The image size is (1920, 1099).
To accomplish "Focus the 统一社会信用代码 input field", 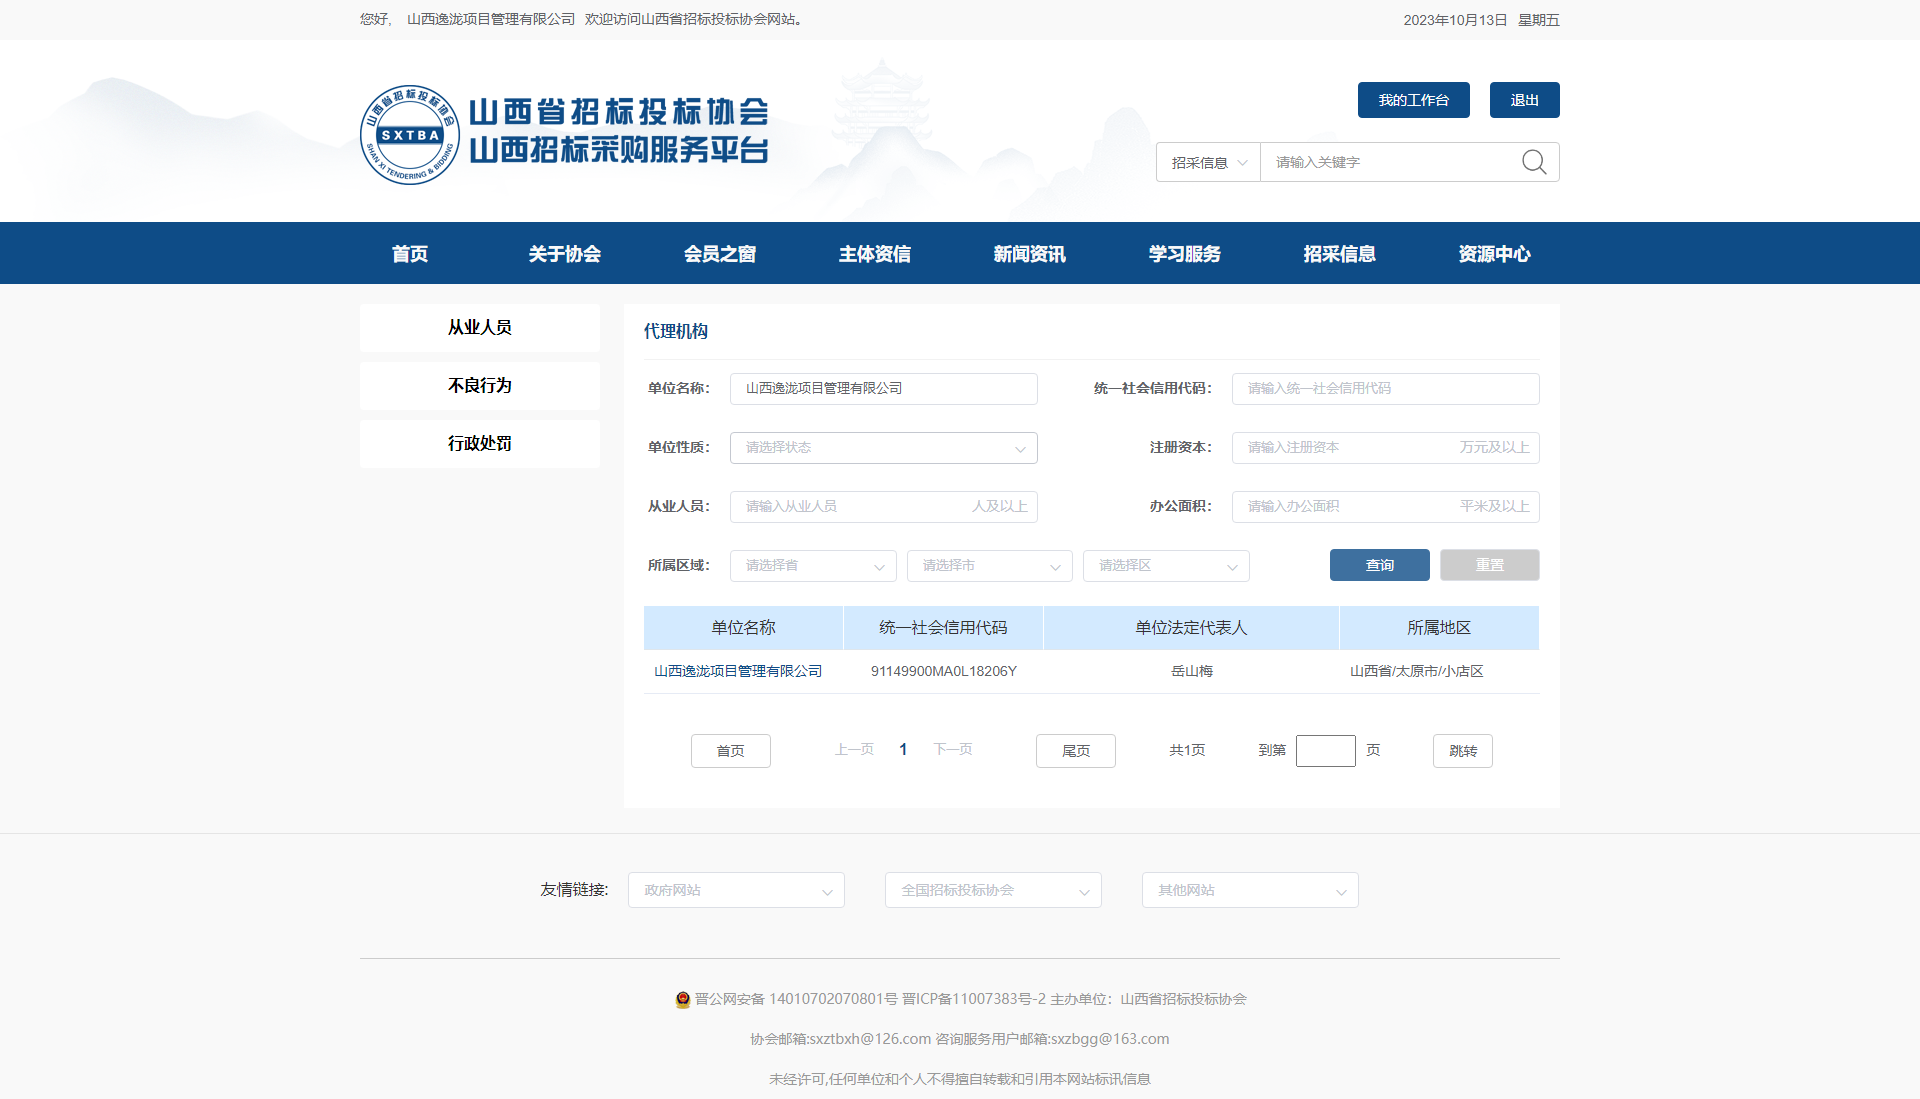I will (1386, 389).
